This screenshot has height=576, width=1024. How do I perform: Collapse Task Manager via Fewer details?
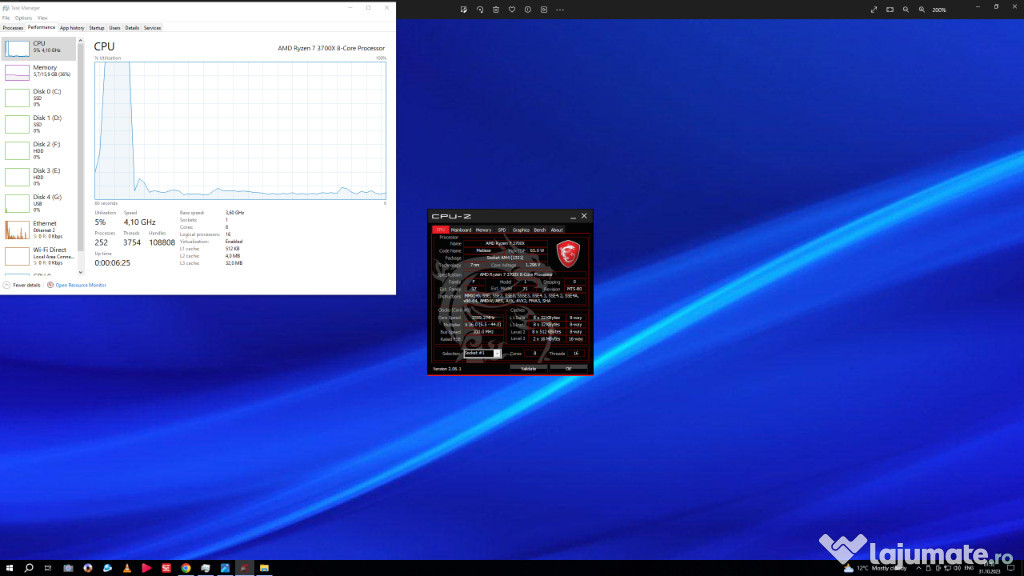[x=27, y=285]
